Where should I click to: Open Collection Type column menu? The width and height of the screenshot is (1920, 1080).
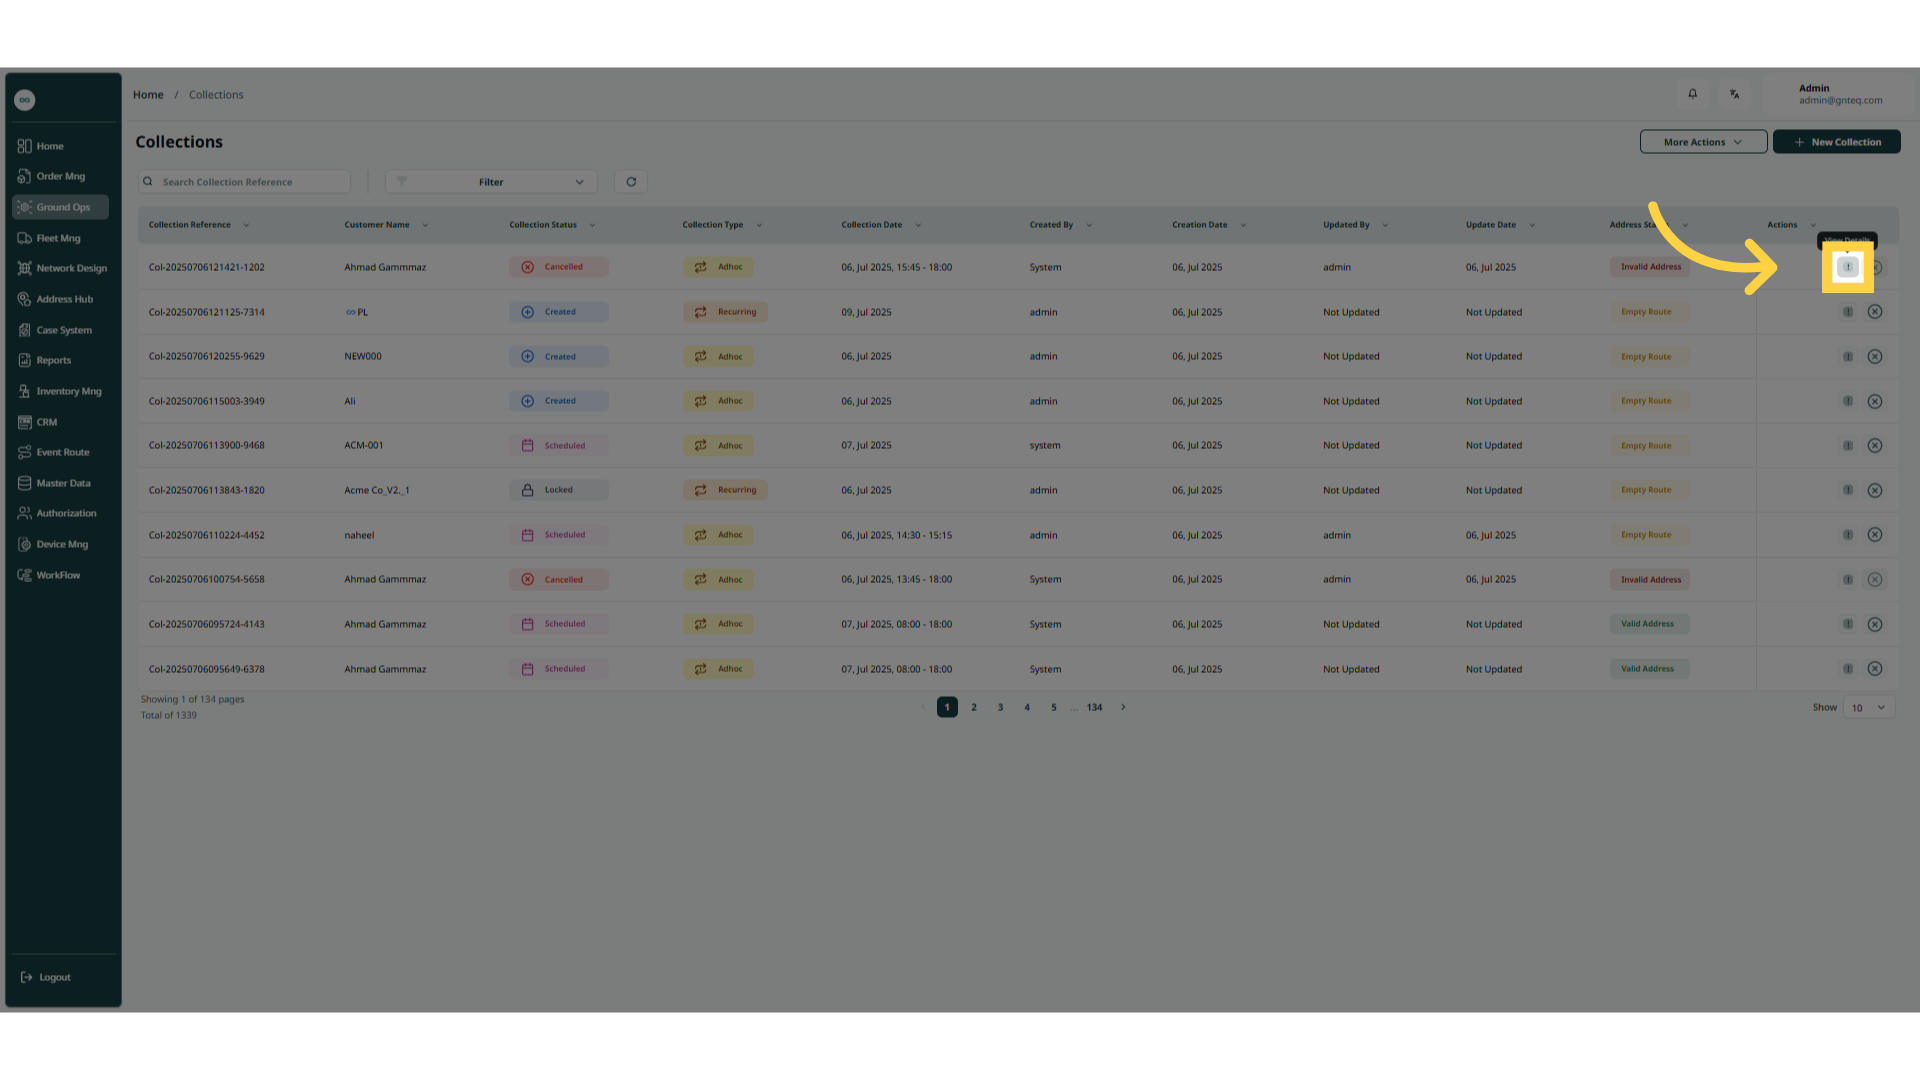759,225
